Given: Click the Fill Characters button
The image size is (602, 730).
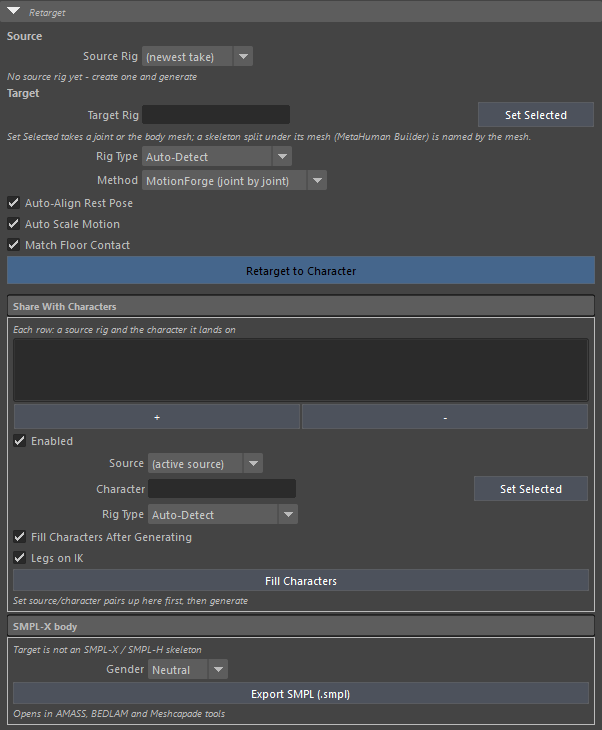Looking at the screenshot, I should (301, 581).
